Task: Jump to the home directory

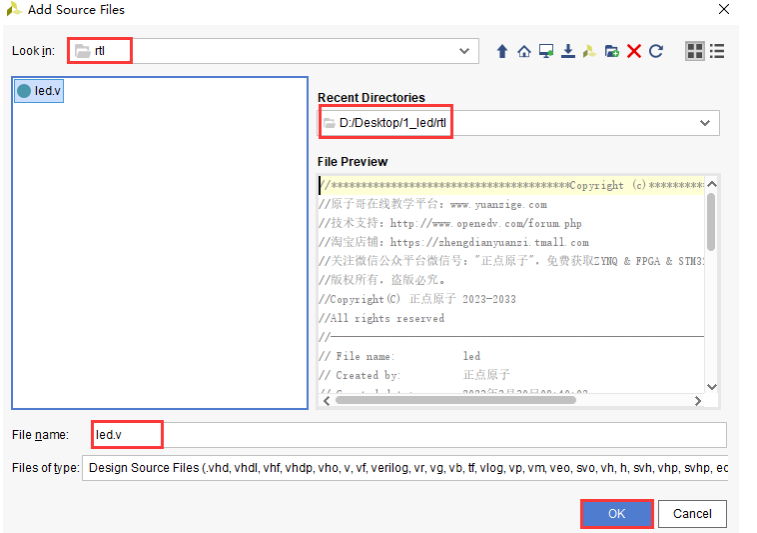Action: click(524, 51)
